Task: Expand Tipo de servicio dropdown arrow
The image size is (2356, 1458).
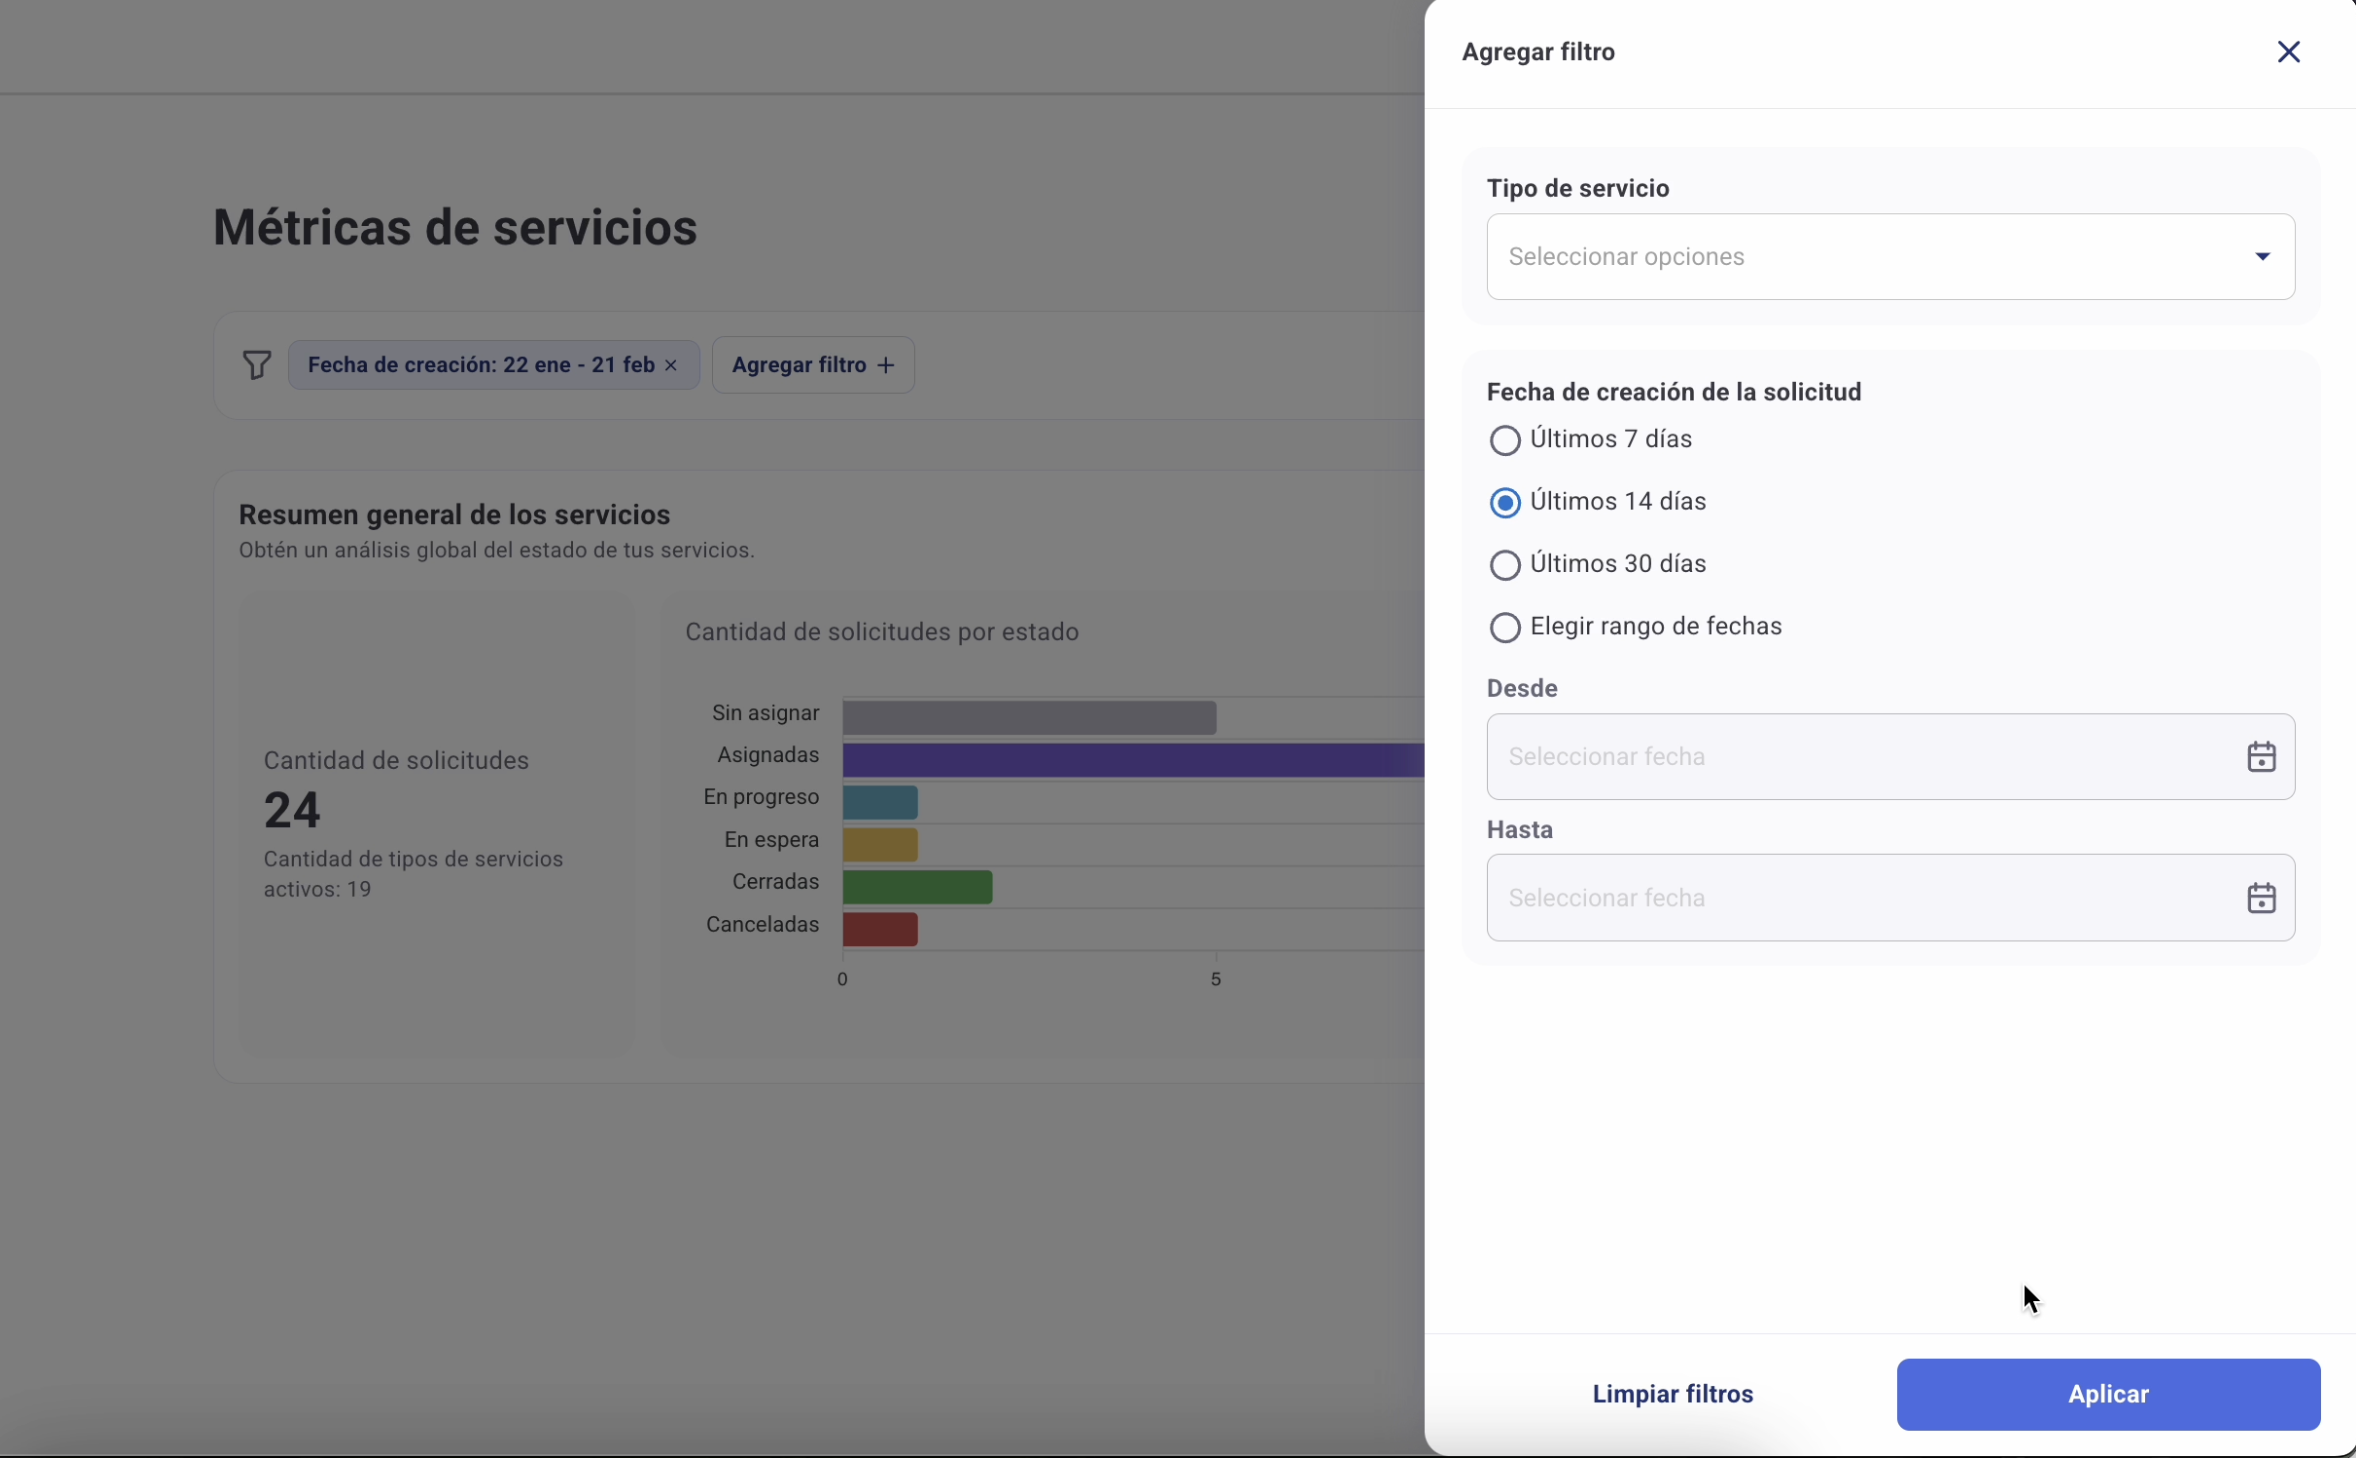Action: coord(2262,257)
